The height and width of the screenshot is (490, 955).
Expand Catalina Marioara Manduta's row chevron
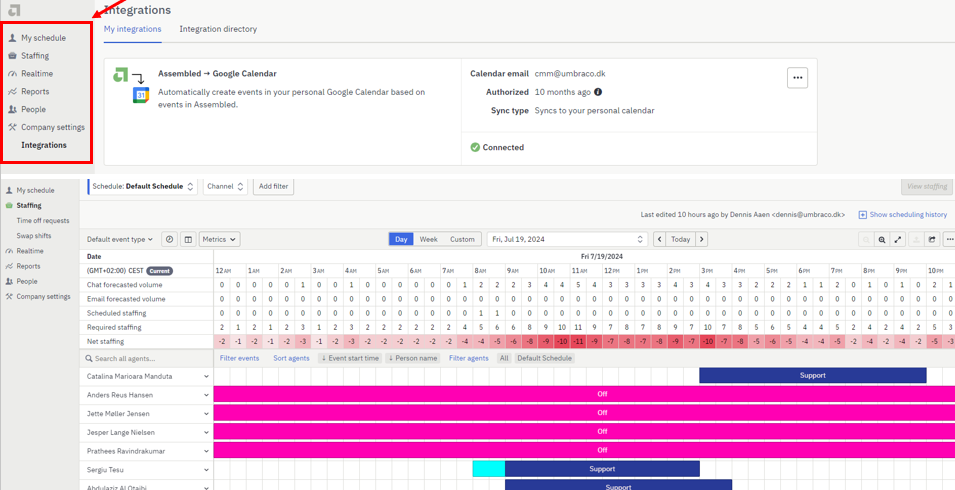point(206,377)
